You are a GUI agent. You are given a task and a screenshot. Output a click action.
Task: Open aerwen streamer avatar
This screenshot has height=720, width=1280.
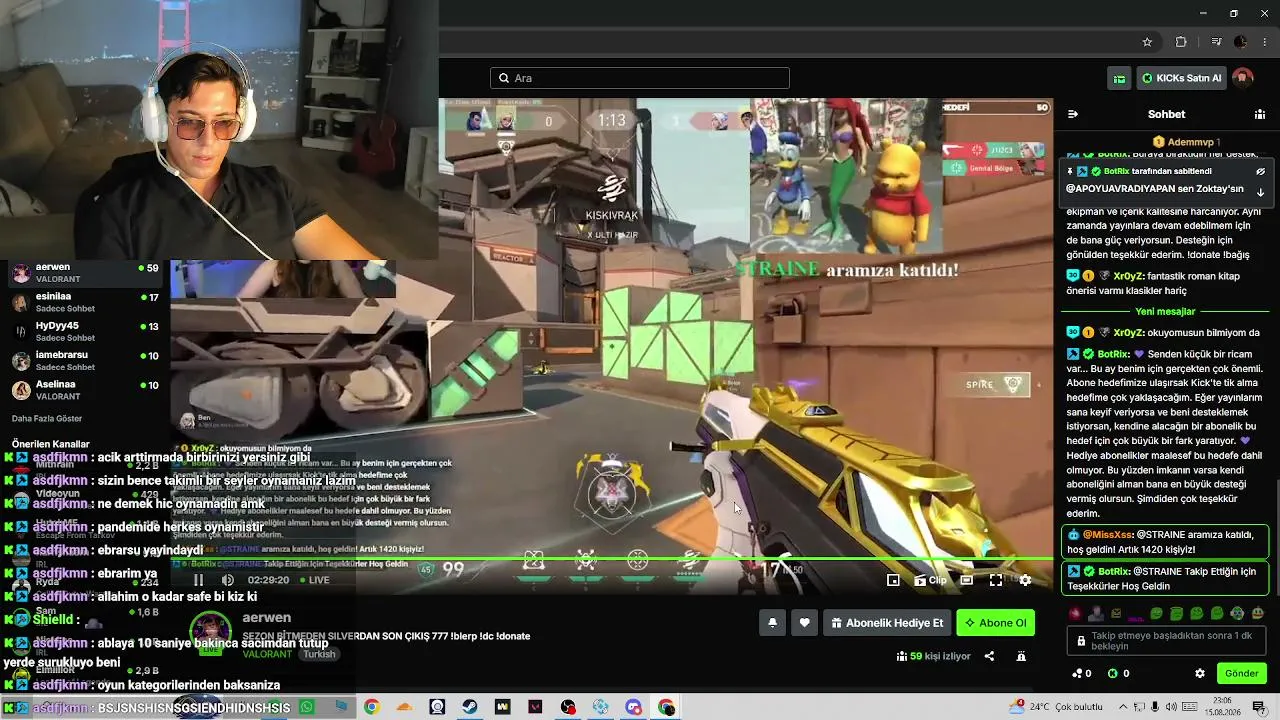(210, 634)
